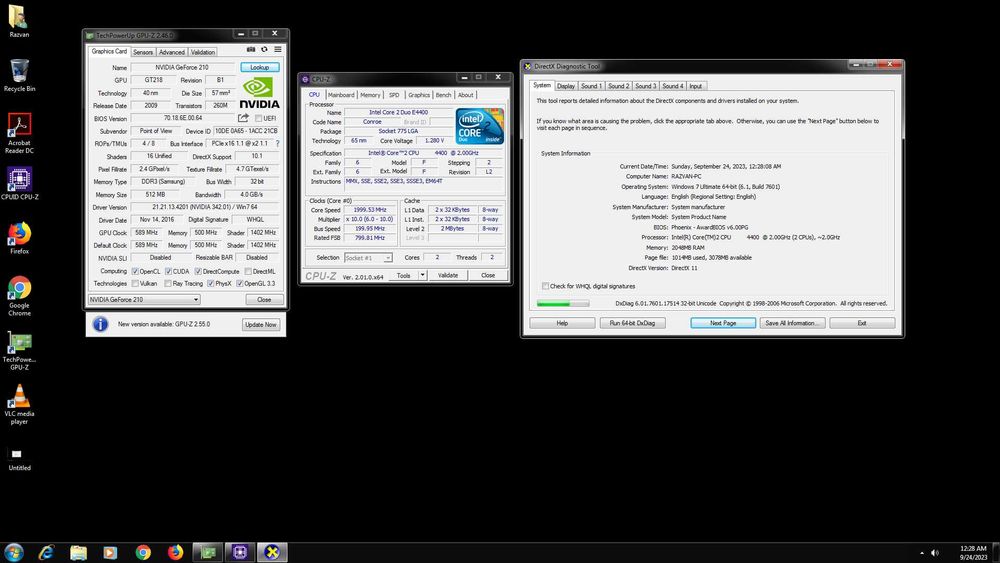Open the NVIDIA GeForce 210 GPU selector dropdown
1000x563 pixels.
[144, 299]
